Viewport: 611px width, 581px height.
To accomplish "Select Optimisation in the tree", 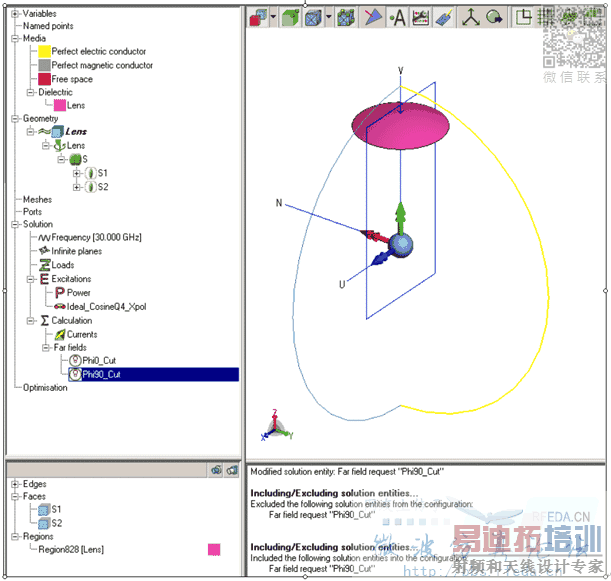I will [x=45, y=388].
